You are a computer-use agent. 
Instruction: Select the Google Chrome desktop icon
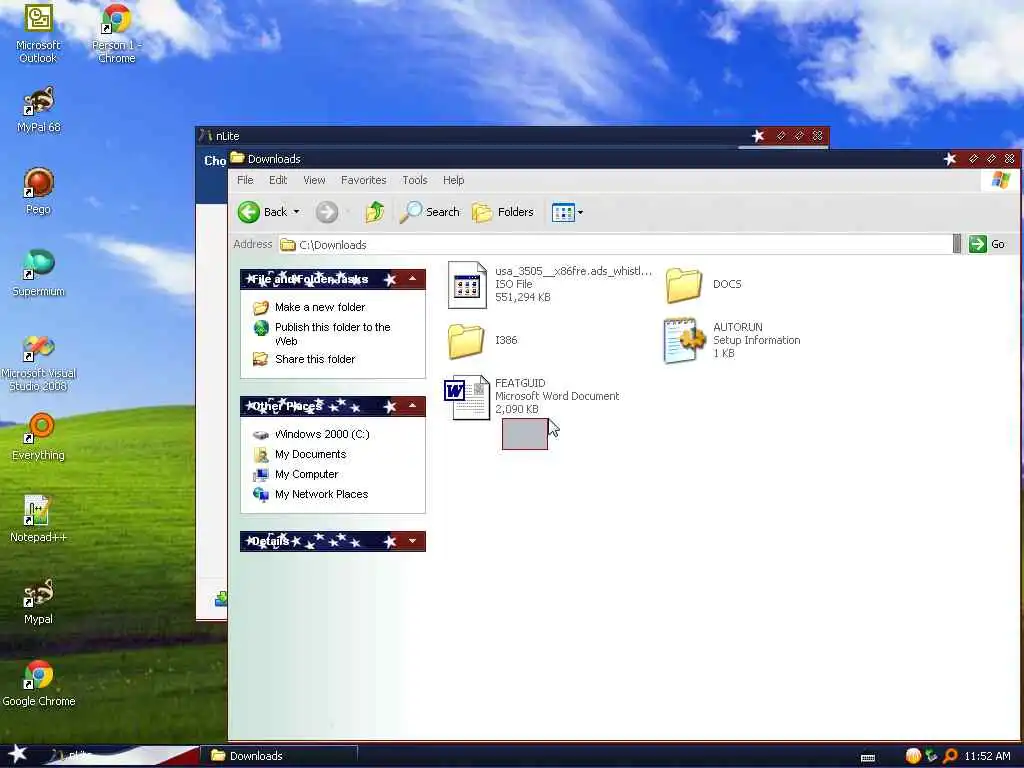(39, 683)
